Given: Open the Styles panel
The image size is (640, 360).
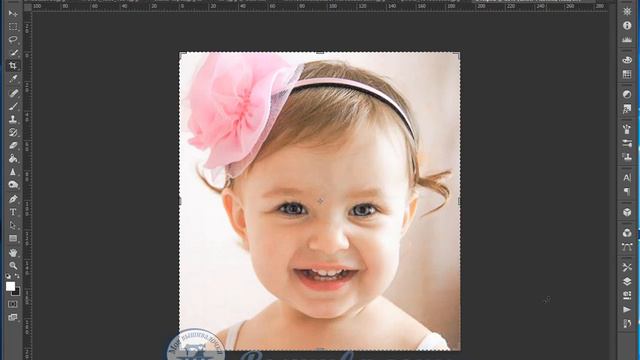Looking at the screenshot, I should click(x=627, y=109).
